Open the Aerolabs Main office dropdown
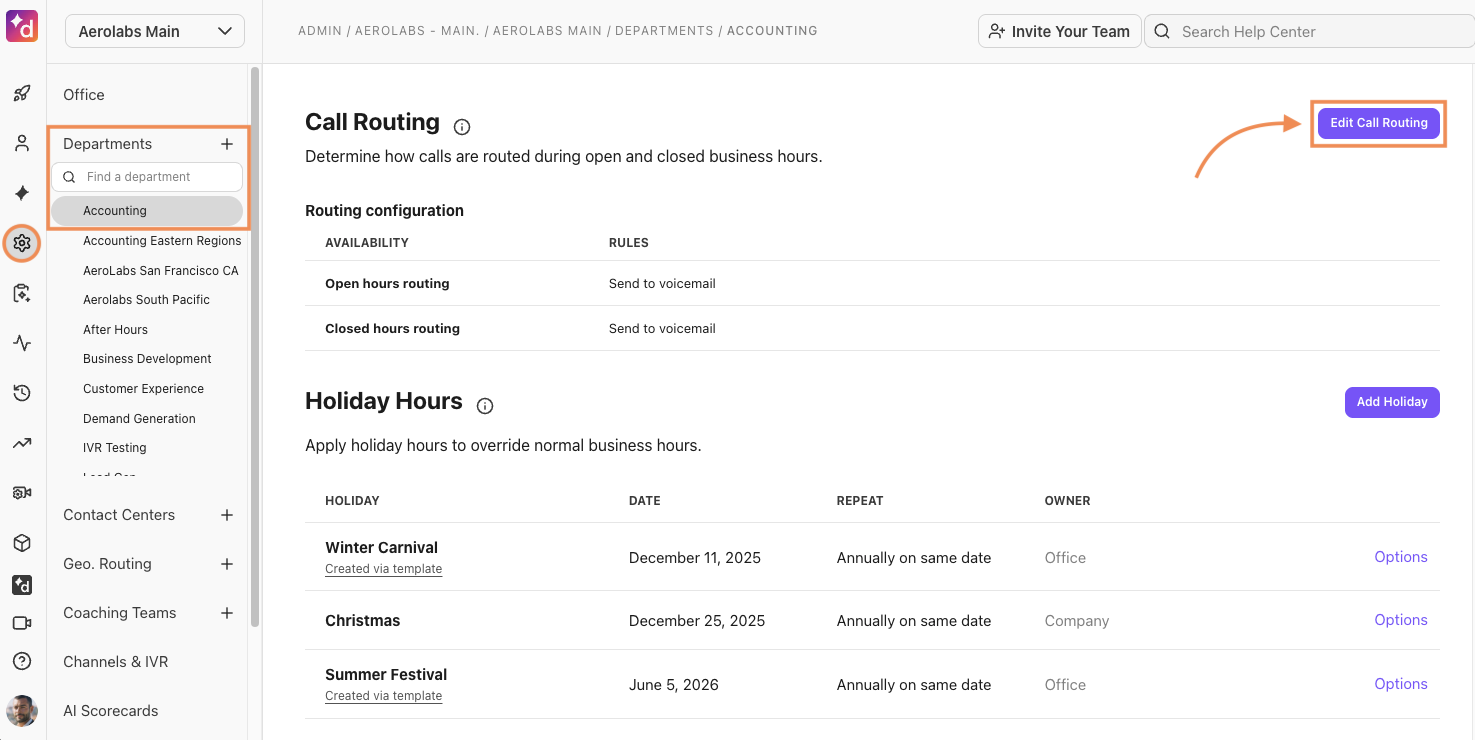The image size is (1475, 740). (155, 31)
